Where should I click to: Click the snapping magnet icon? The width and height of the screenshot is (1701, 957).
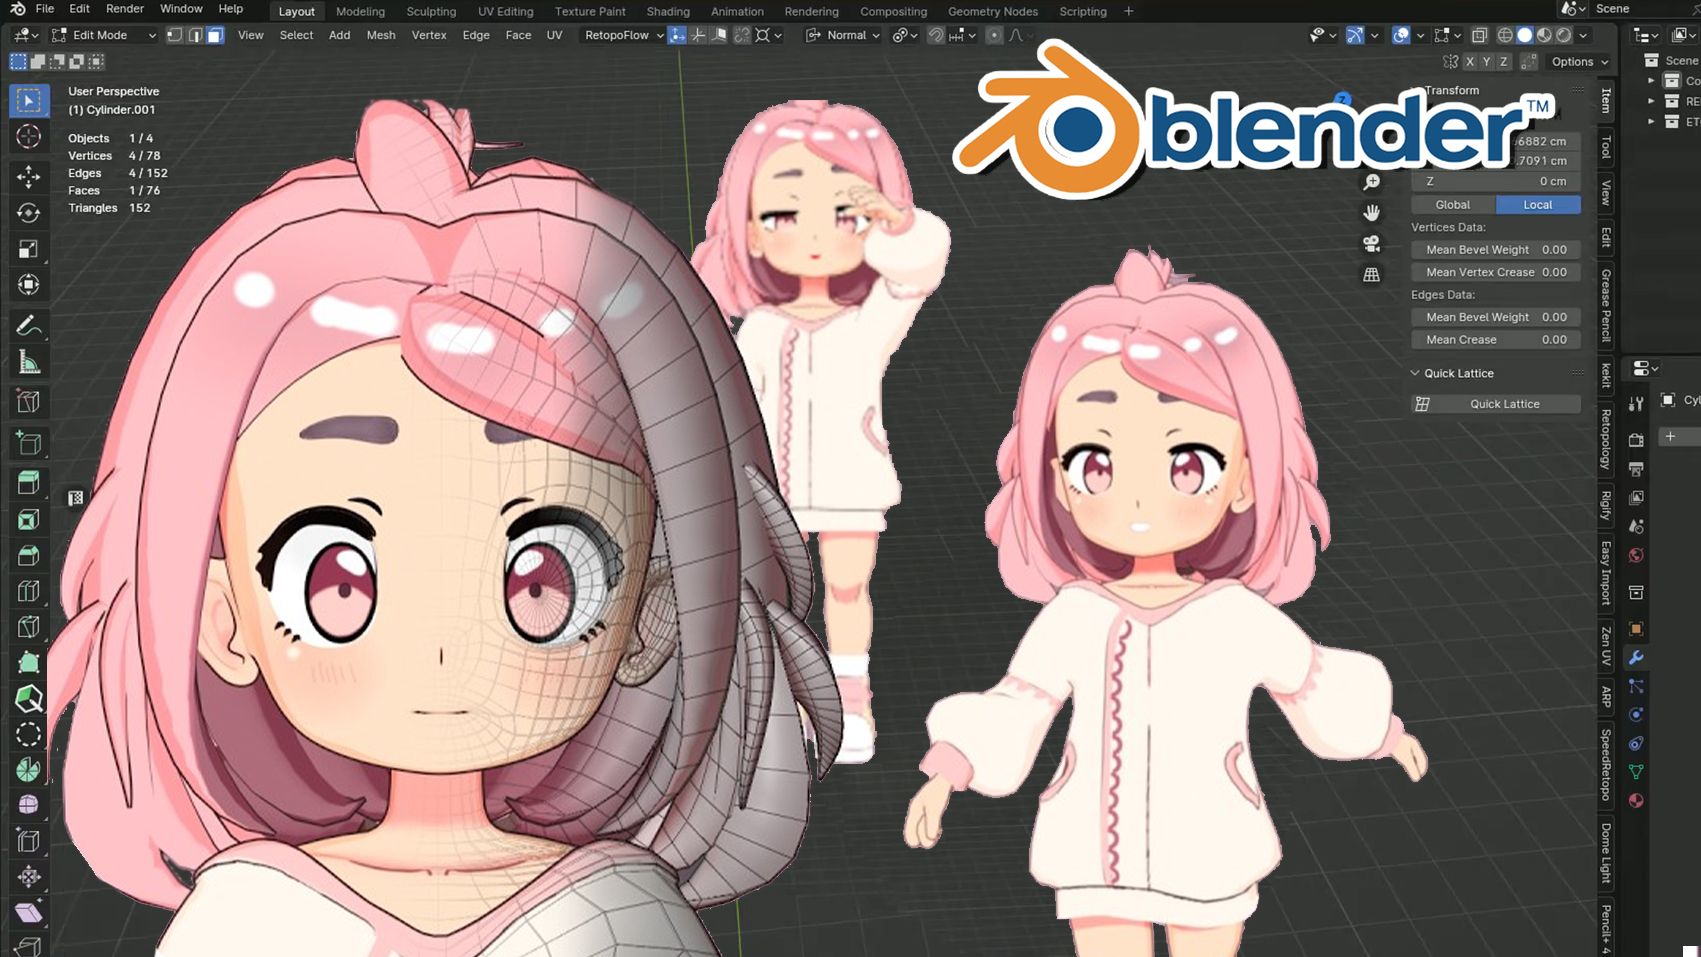(935, 35)
